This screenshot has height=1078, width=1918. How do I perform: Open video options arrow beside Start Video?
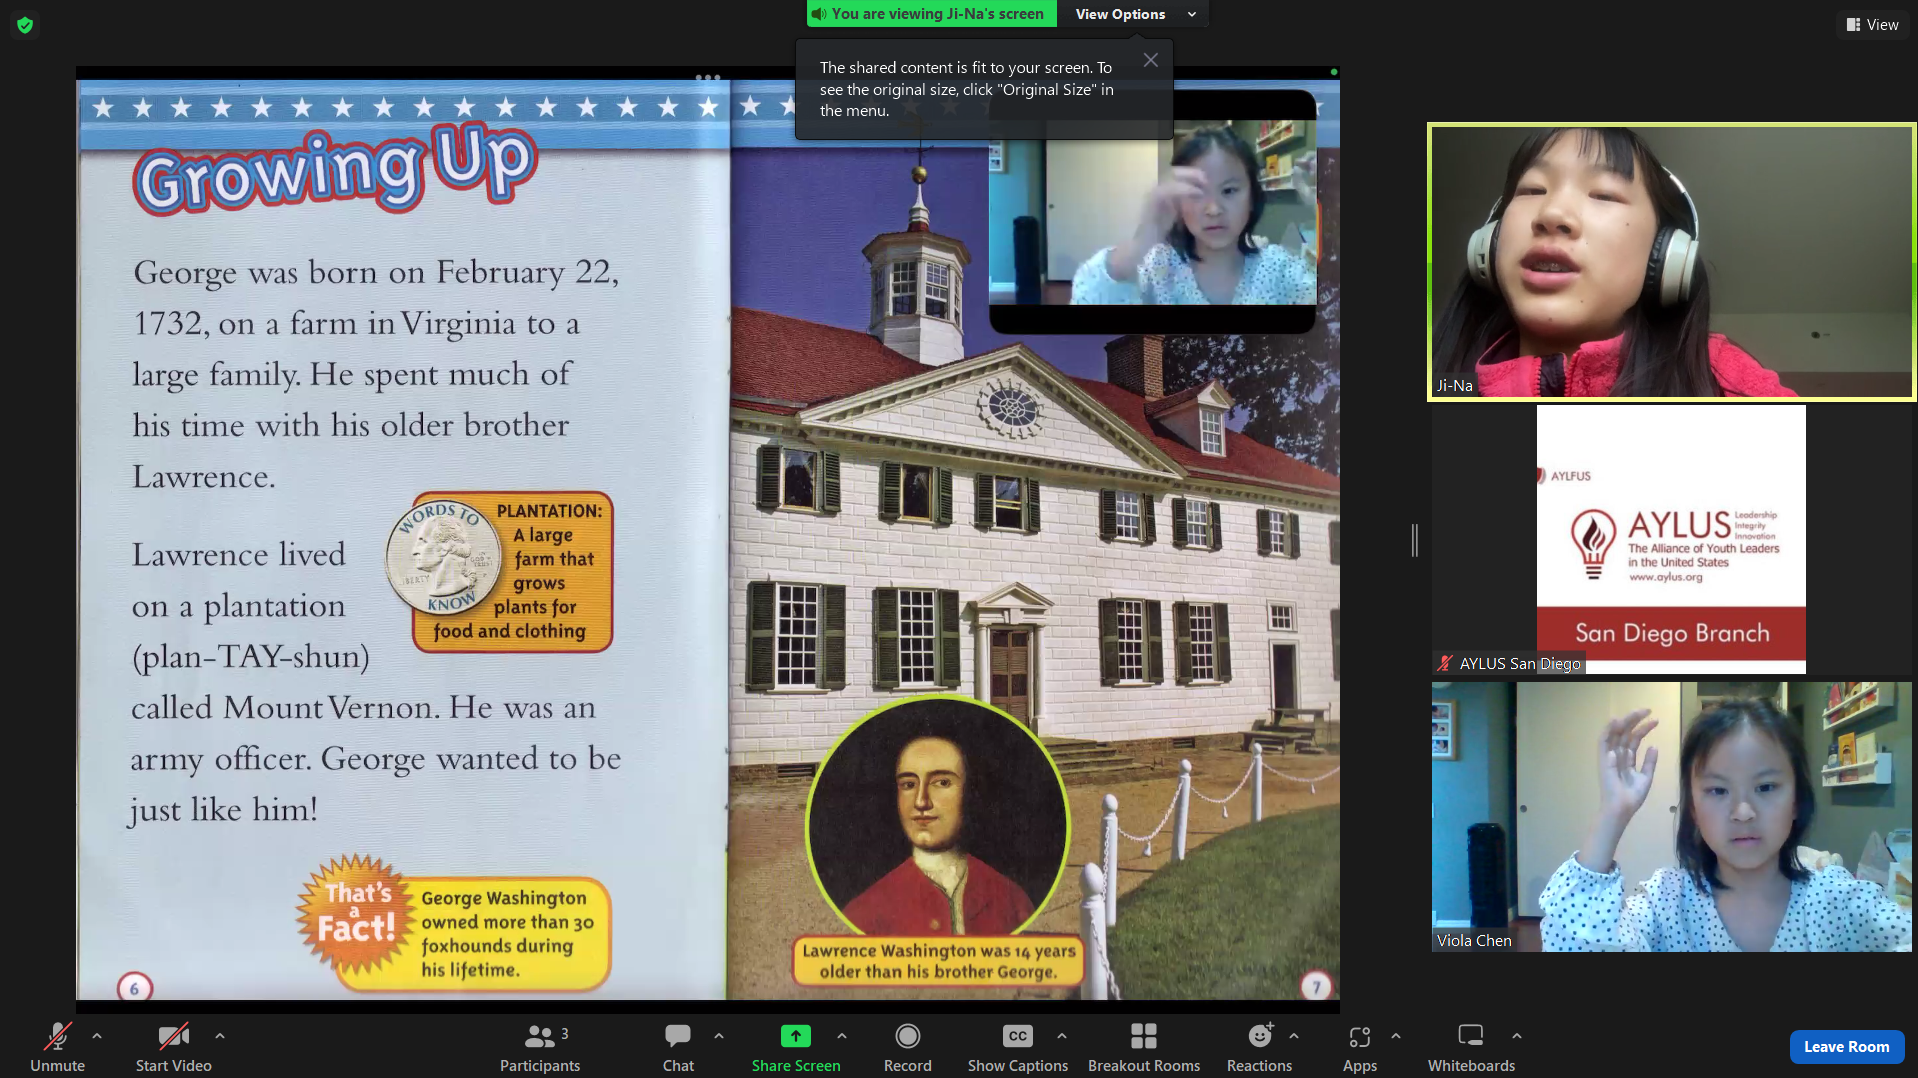click(x=220, y=1036)
